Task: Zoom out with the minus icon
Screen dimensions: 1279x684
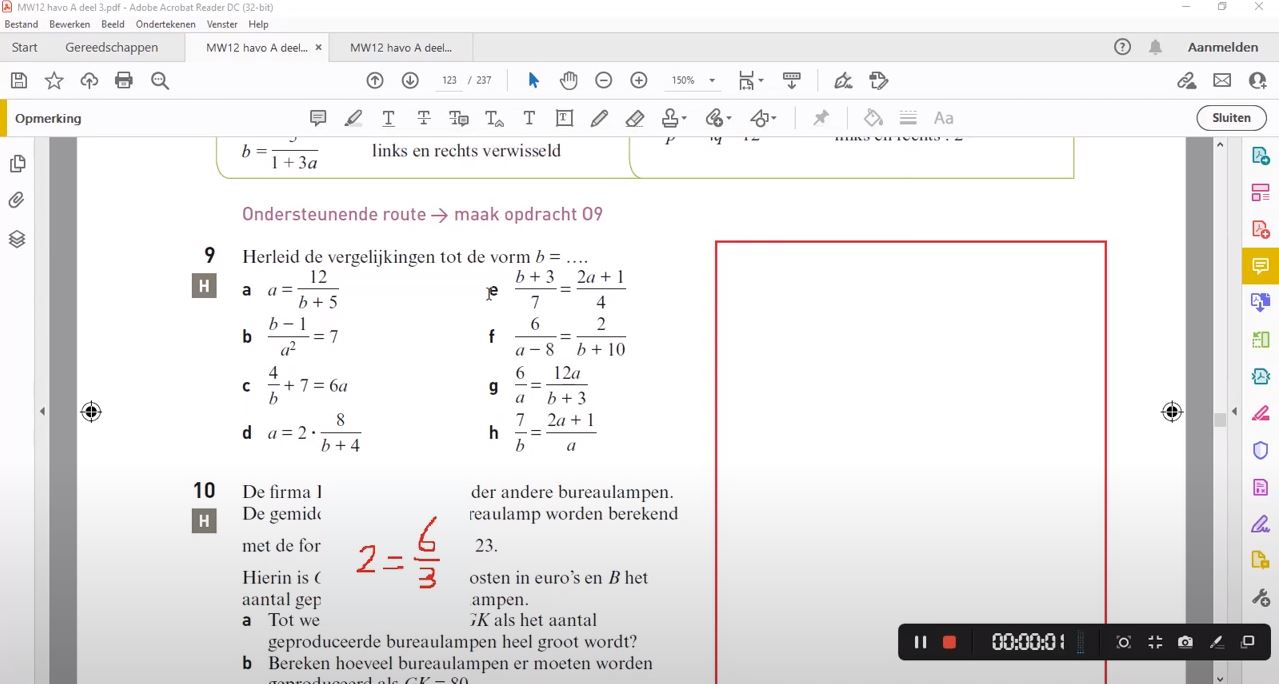Action: (x=604, y=81)
